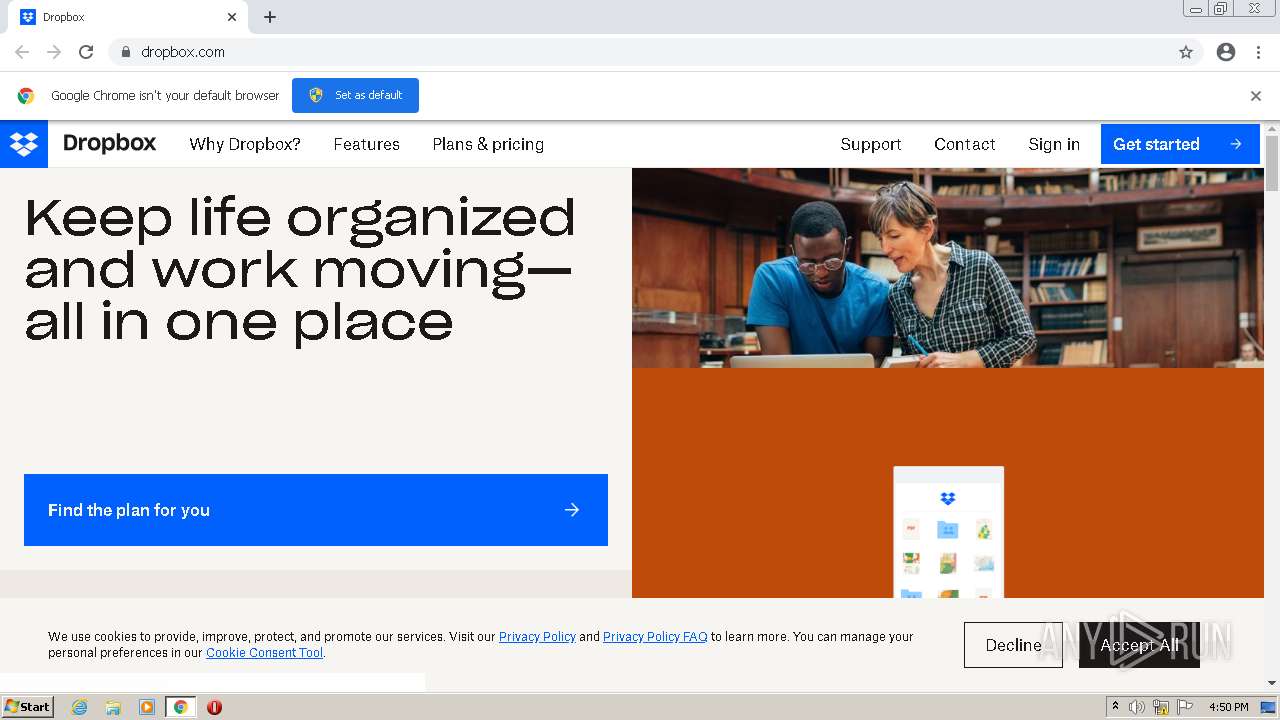Screen dimensions: 1280x720
Task: Open the Contact link
Action: coord(965,144)
